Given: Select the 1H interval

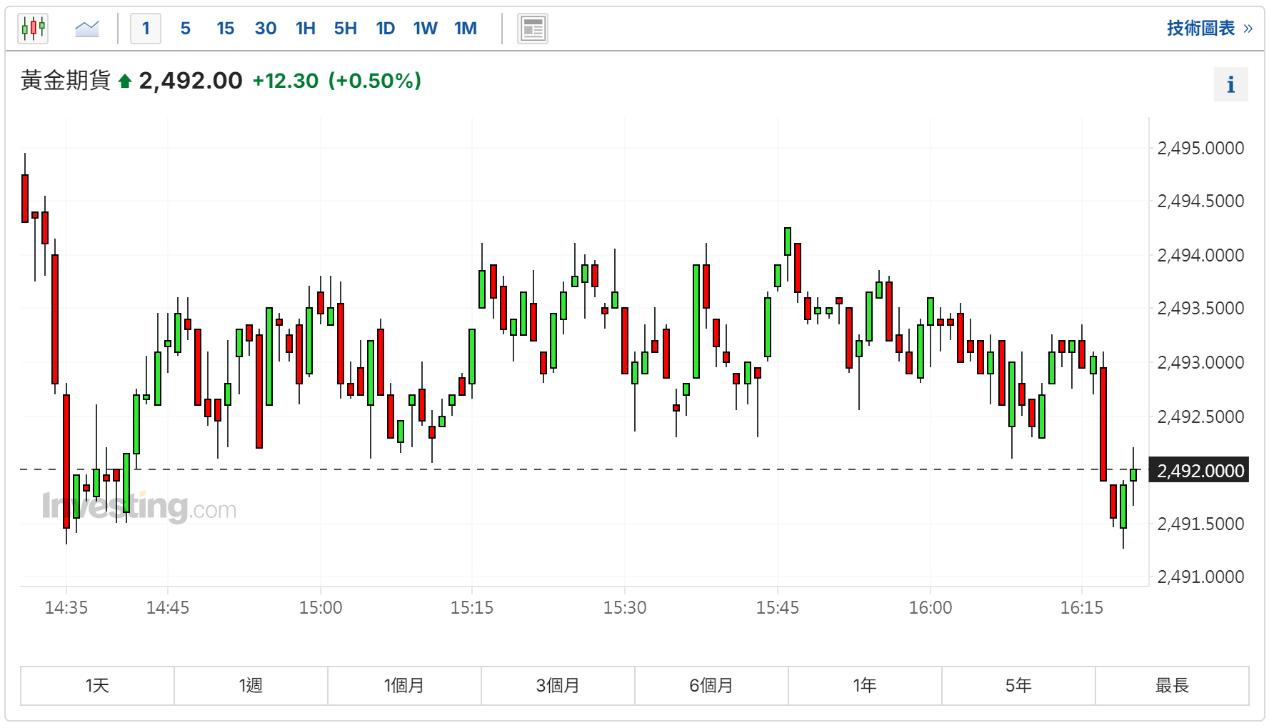Looking at the screenshot, I should coord(305,28).
